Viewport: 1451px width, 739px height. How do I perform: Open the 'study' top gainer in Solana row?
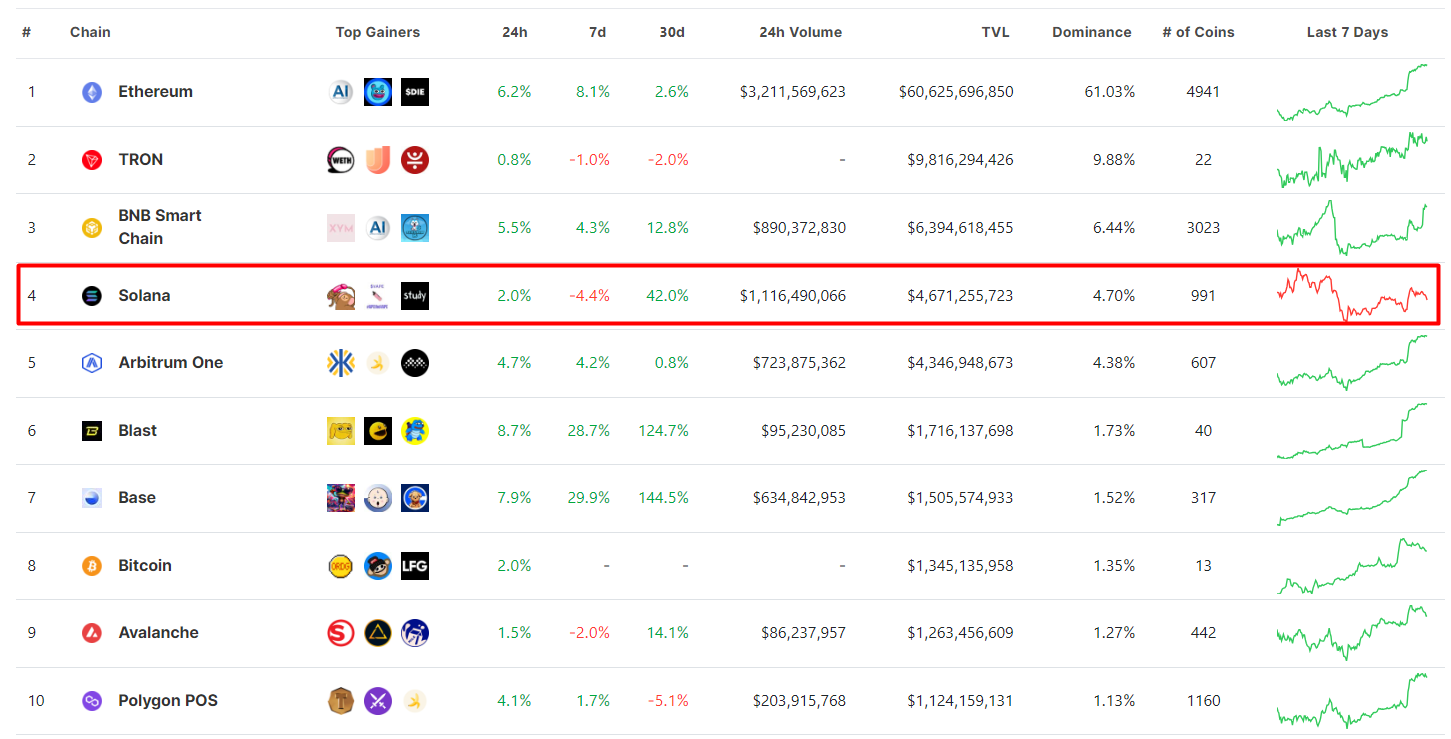[415, 296]
